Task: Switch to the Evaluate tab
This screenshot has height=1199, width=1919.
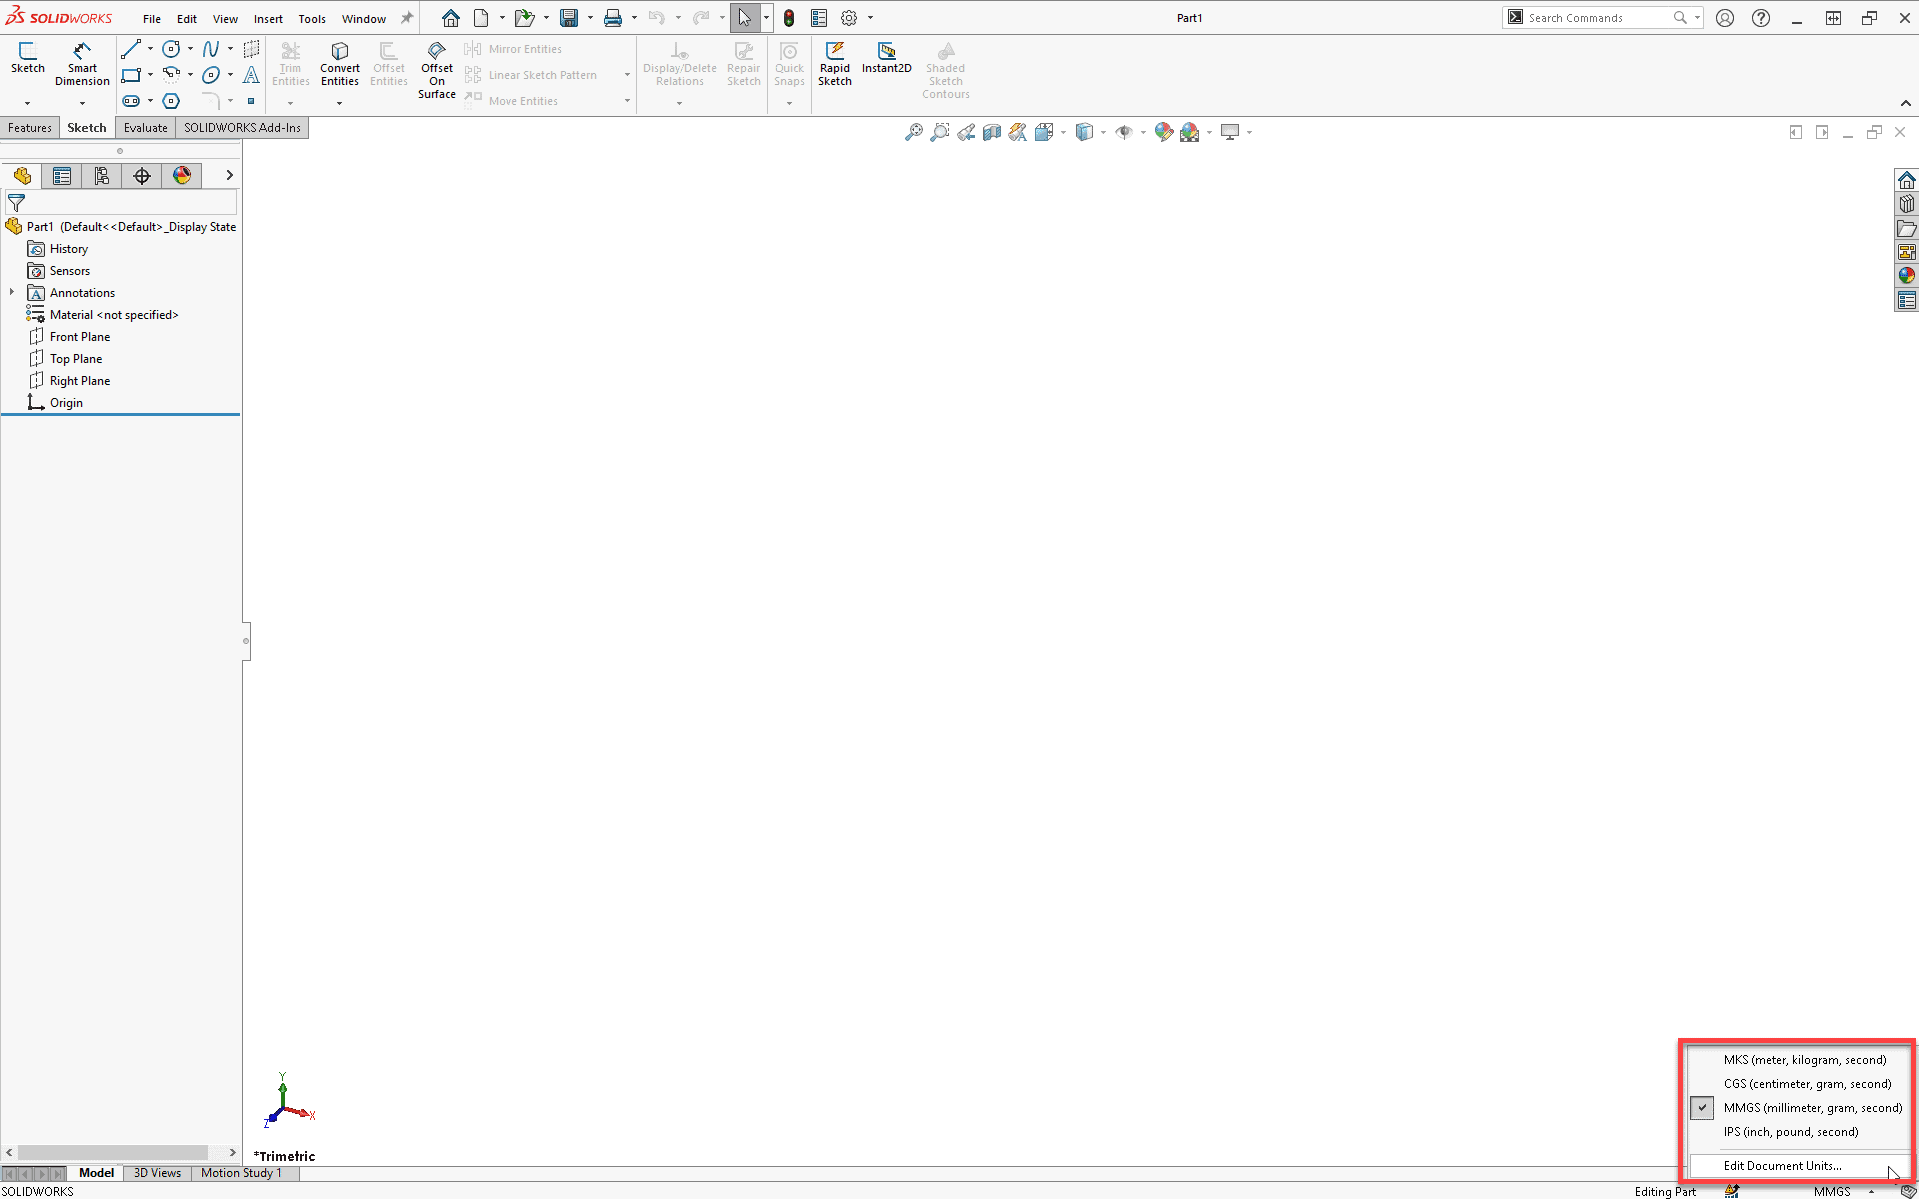Action: (x=145, y=128)
